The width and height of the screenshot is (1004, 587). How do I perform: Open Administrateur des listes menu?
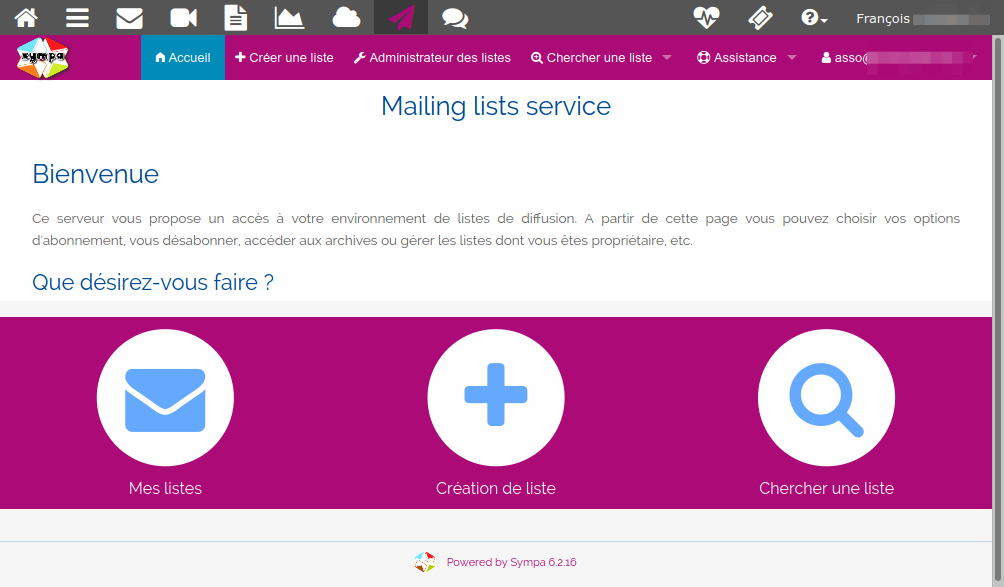click(x=432, y=58)
